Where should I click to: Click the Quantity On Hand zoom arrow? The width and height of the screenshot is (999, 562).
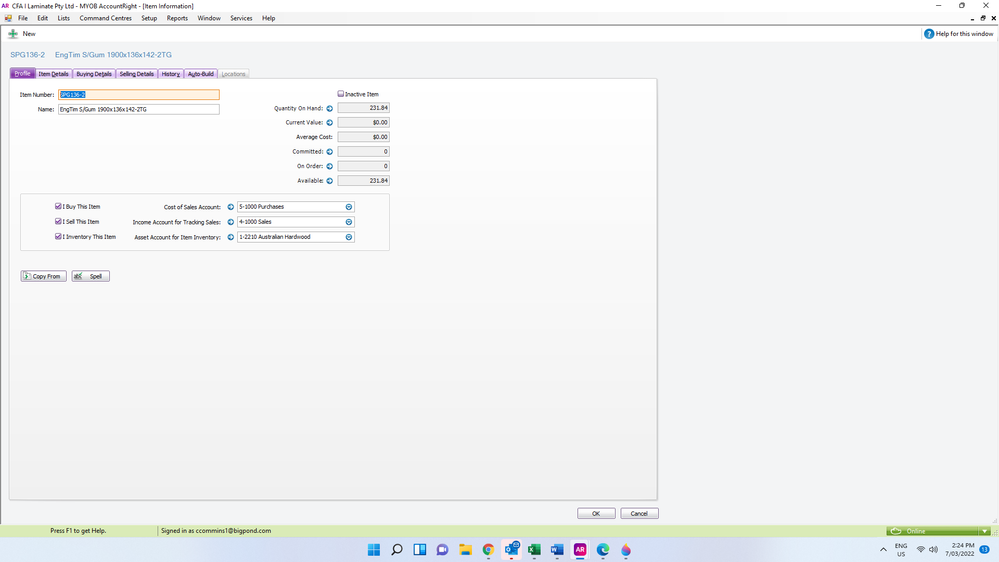[x=330, y=108]
